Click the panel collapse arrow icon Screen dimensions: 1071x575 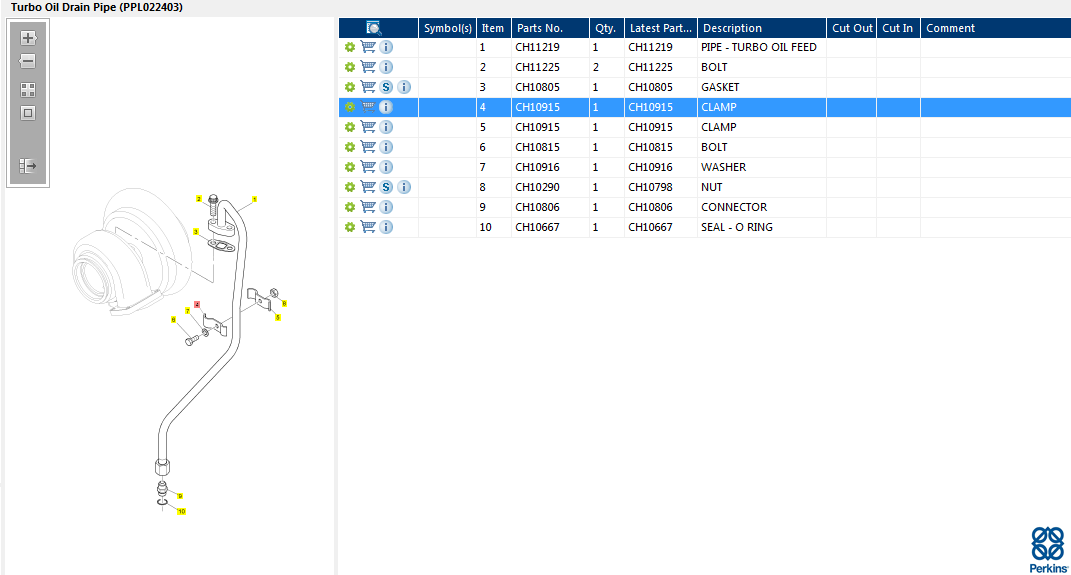(x=28, y=166)
